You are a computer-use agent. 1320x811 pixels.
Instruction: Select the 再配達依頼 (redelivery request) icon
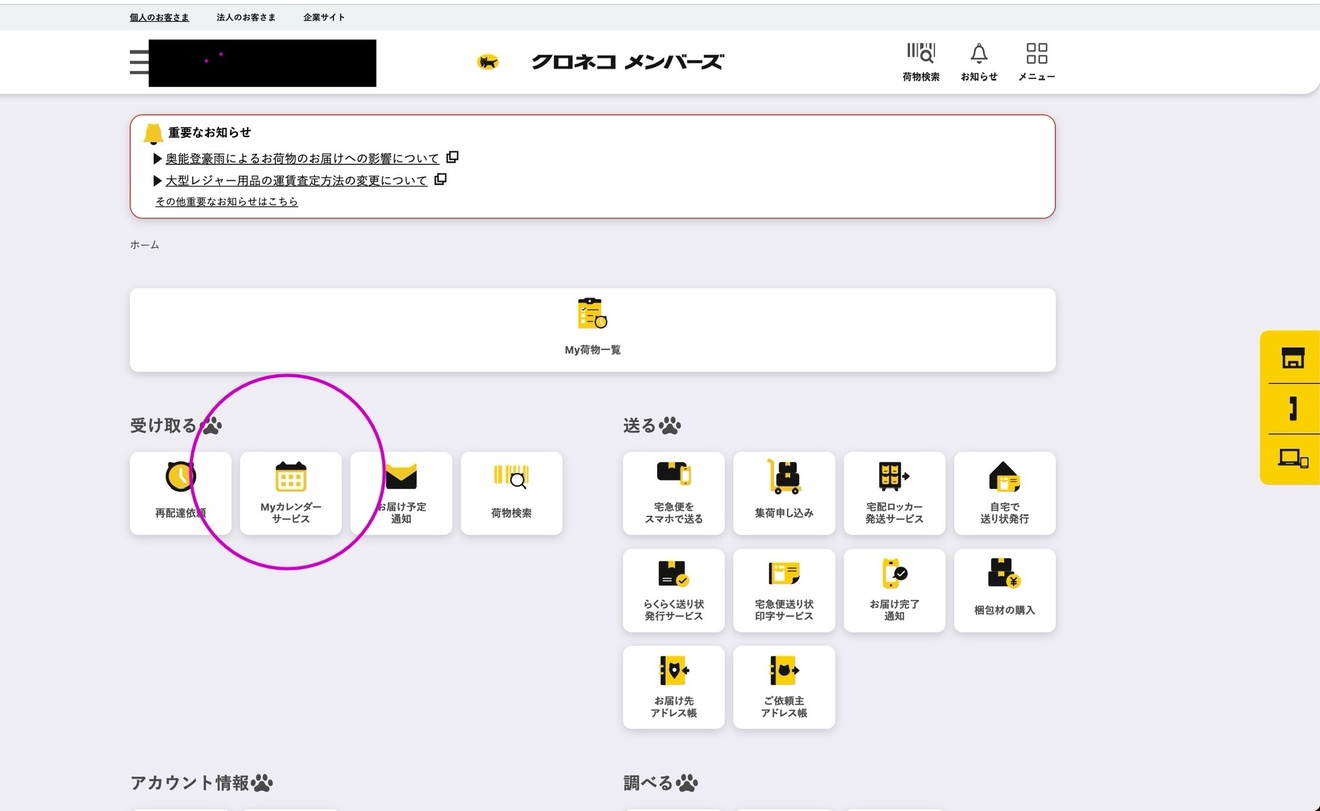click(181, 492)
